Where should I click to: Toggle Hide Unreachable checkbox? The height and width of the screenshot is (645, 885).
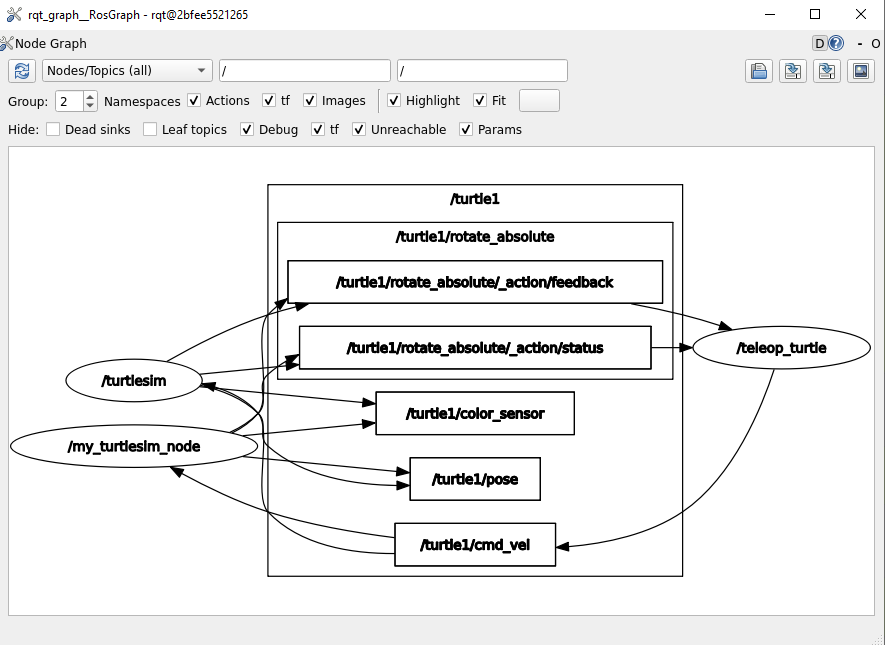[x=359, y=129]
